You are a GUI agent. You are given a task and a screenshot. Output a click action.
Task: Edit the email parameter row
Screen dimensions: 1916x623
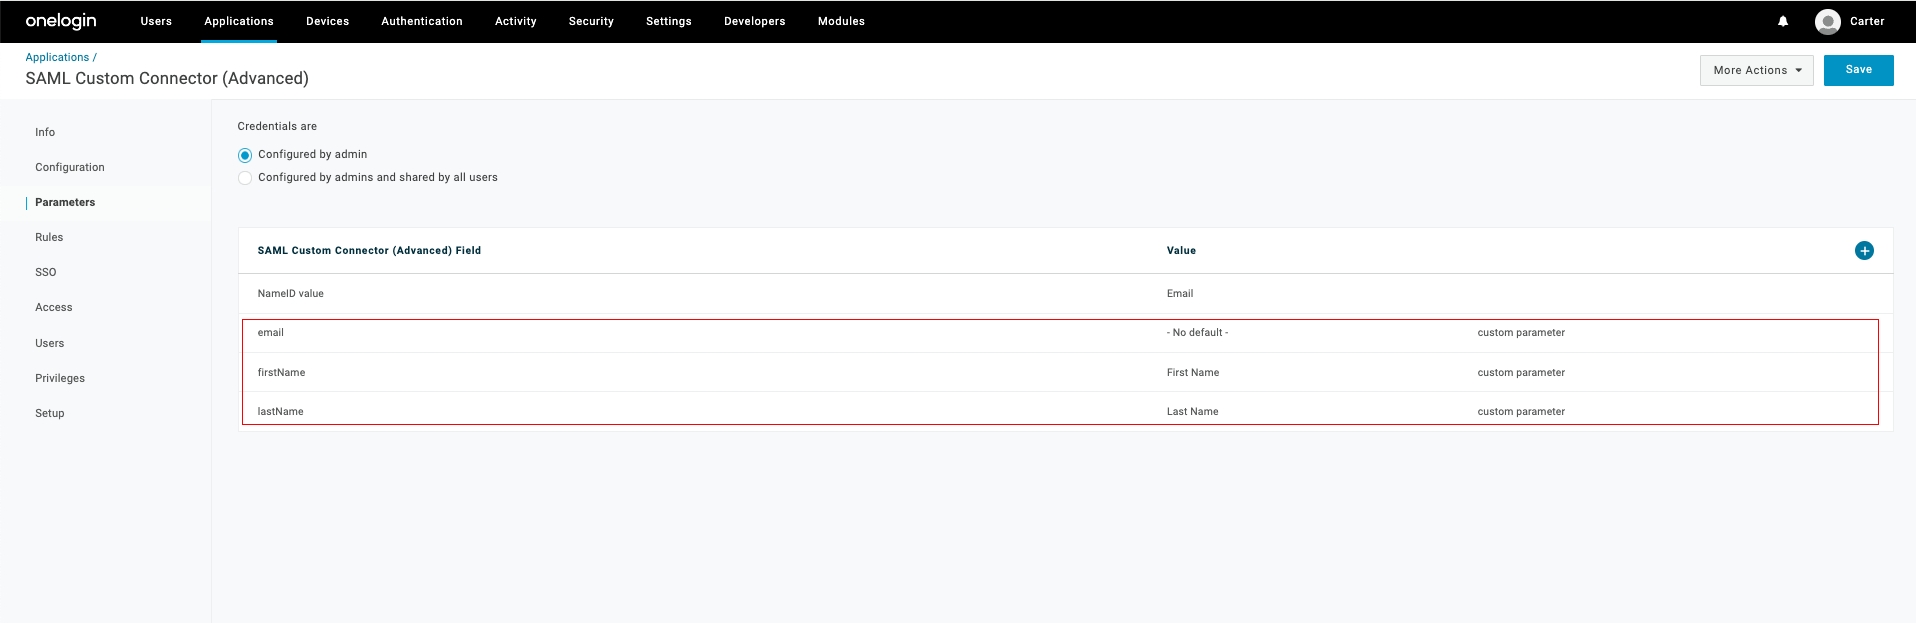[x=271, y=333]
